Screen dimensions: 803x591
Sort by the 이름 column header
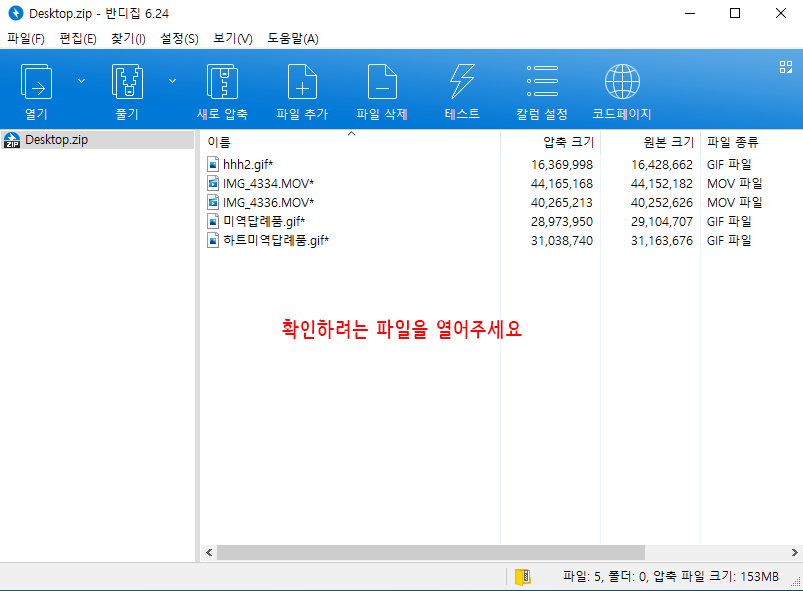pyautogui.click(x=219, y=142)
